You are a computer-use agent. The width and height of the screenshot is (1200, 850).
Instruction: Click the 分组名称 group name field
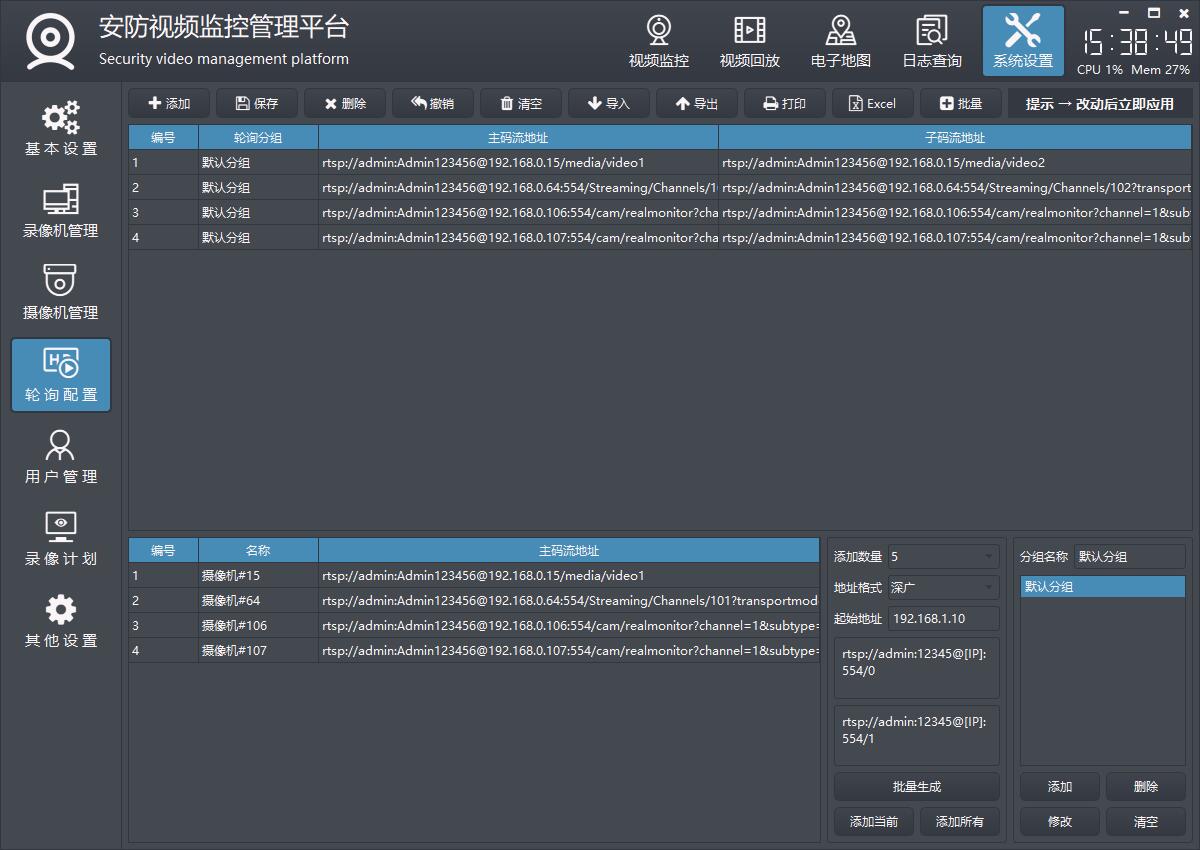click(1129, 557)
